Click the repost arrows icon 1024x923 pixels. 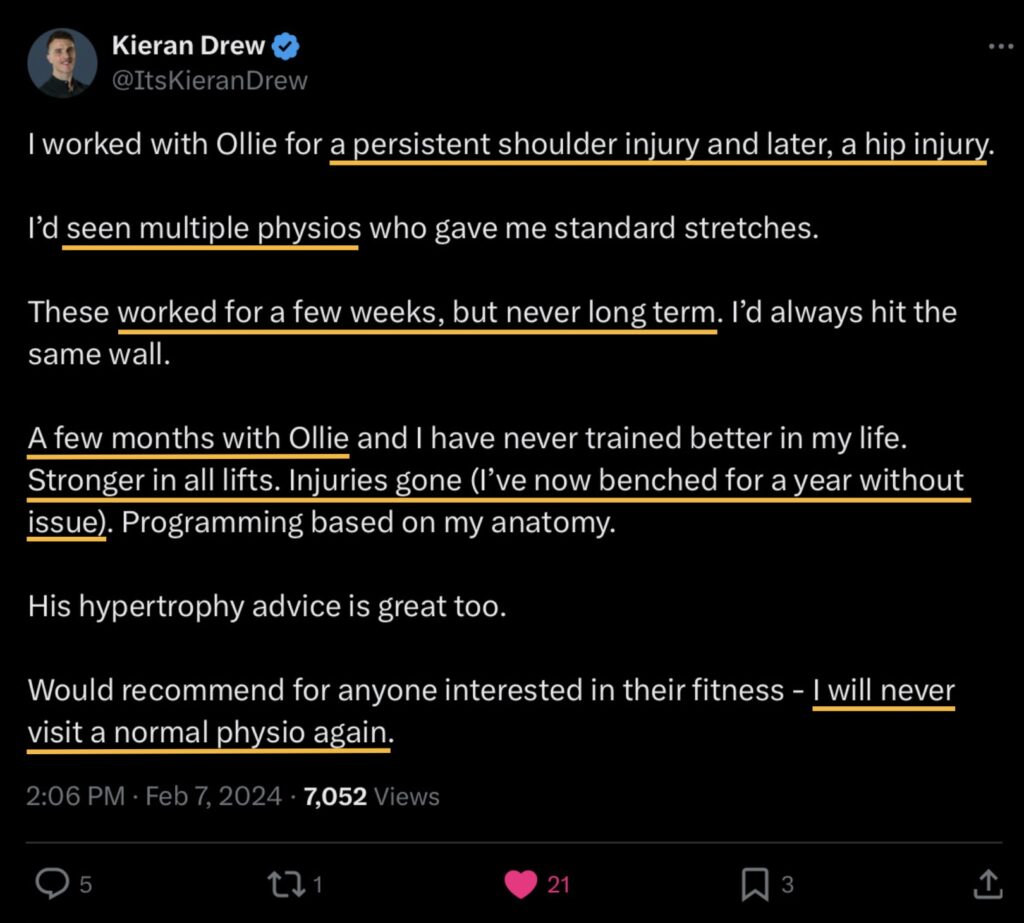click(288, 883)
